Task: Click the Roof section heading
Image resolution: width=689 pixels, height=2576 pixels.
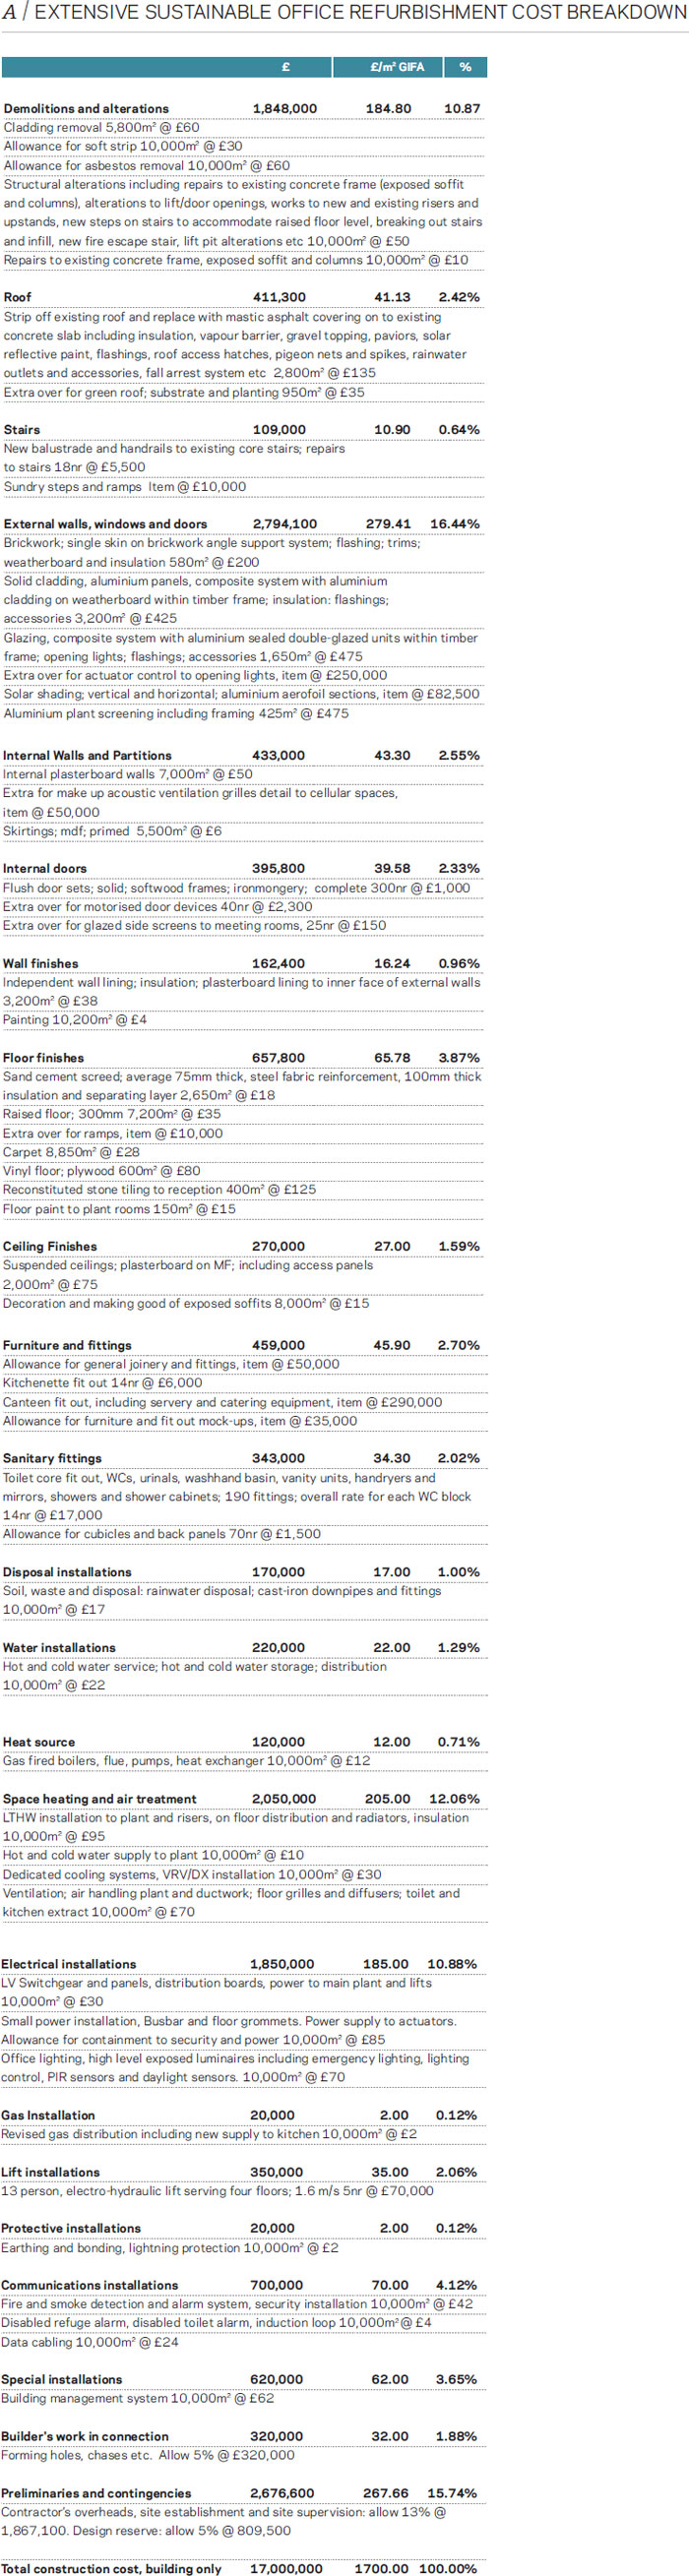Action: (17, 297)
